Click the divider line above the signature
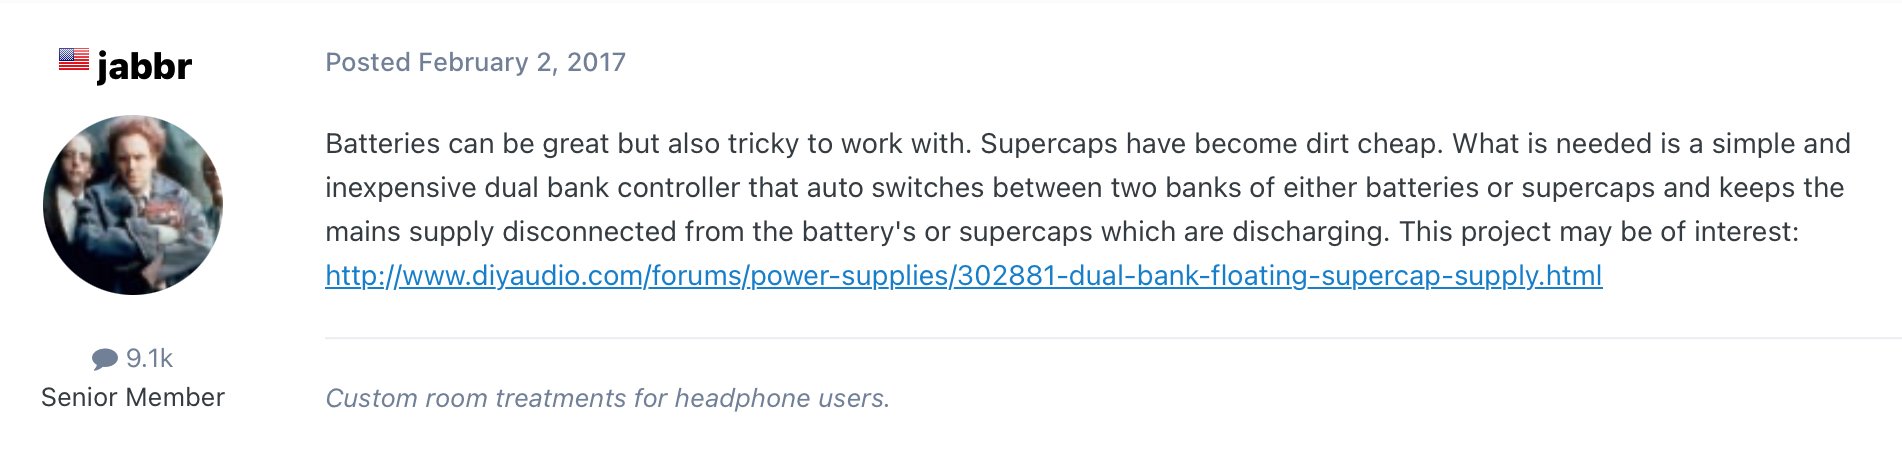This screenshot has height=459, width=1902. (1113, 338)
